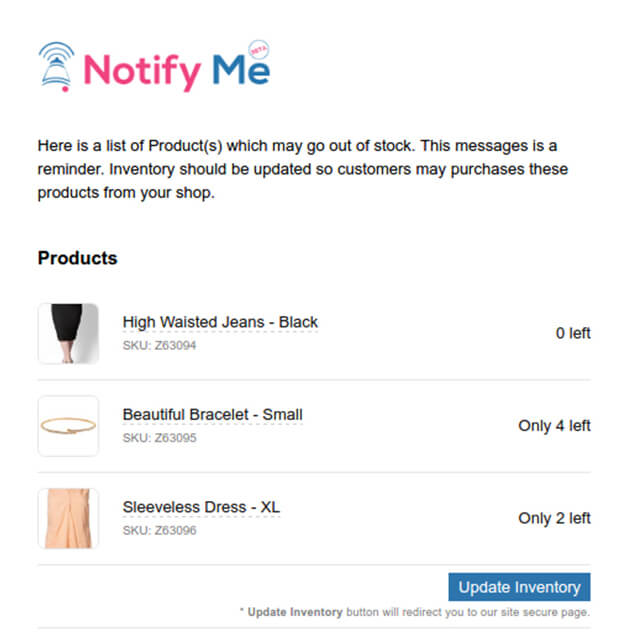The width and height of the screenshot is (629, 636).
Task: Open the High Waisted Jeans product thumbnail
Action: [68, 333]
